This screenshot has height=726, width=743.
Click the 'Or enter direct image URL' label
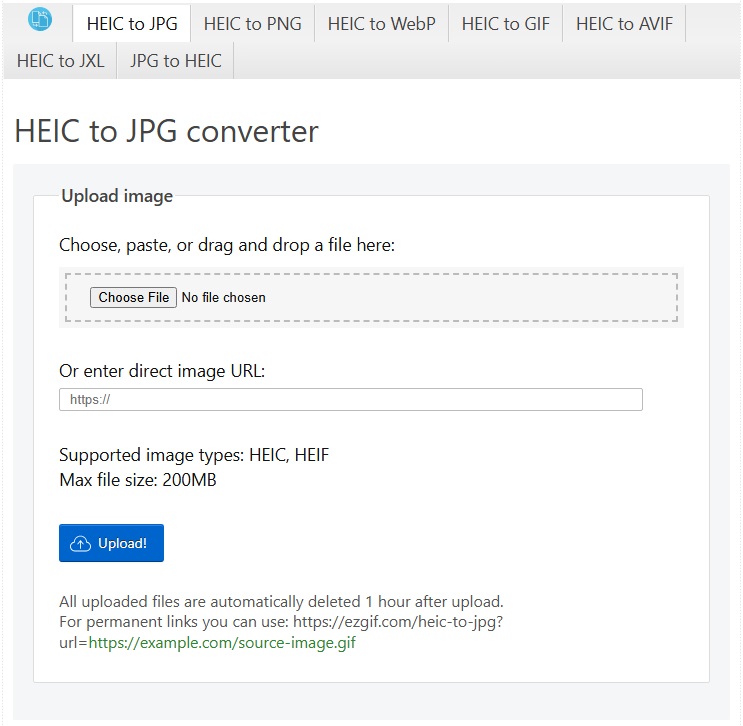(162, 371)
